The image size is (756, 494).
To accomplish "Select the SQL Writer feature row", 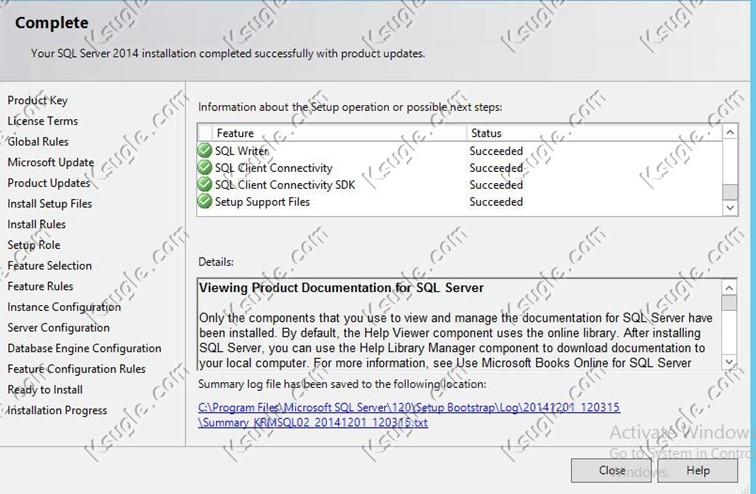I will point(459,150).
